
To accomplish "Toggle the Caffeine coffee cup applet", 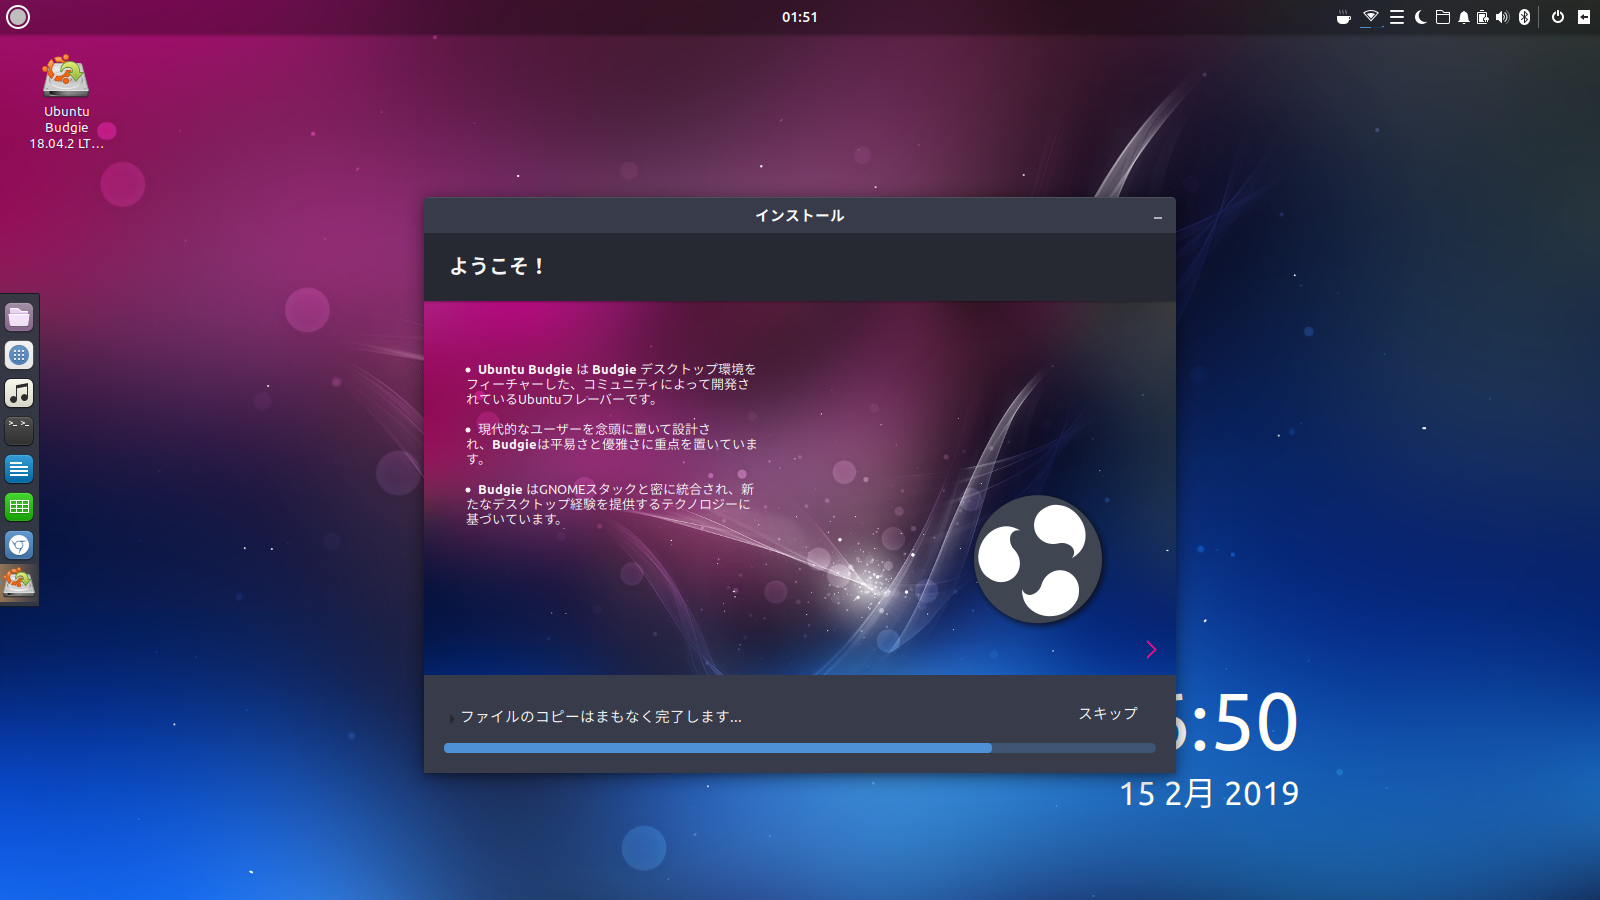I will point(1344,17).
